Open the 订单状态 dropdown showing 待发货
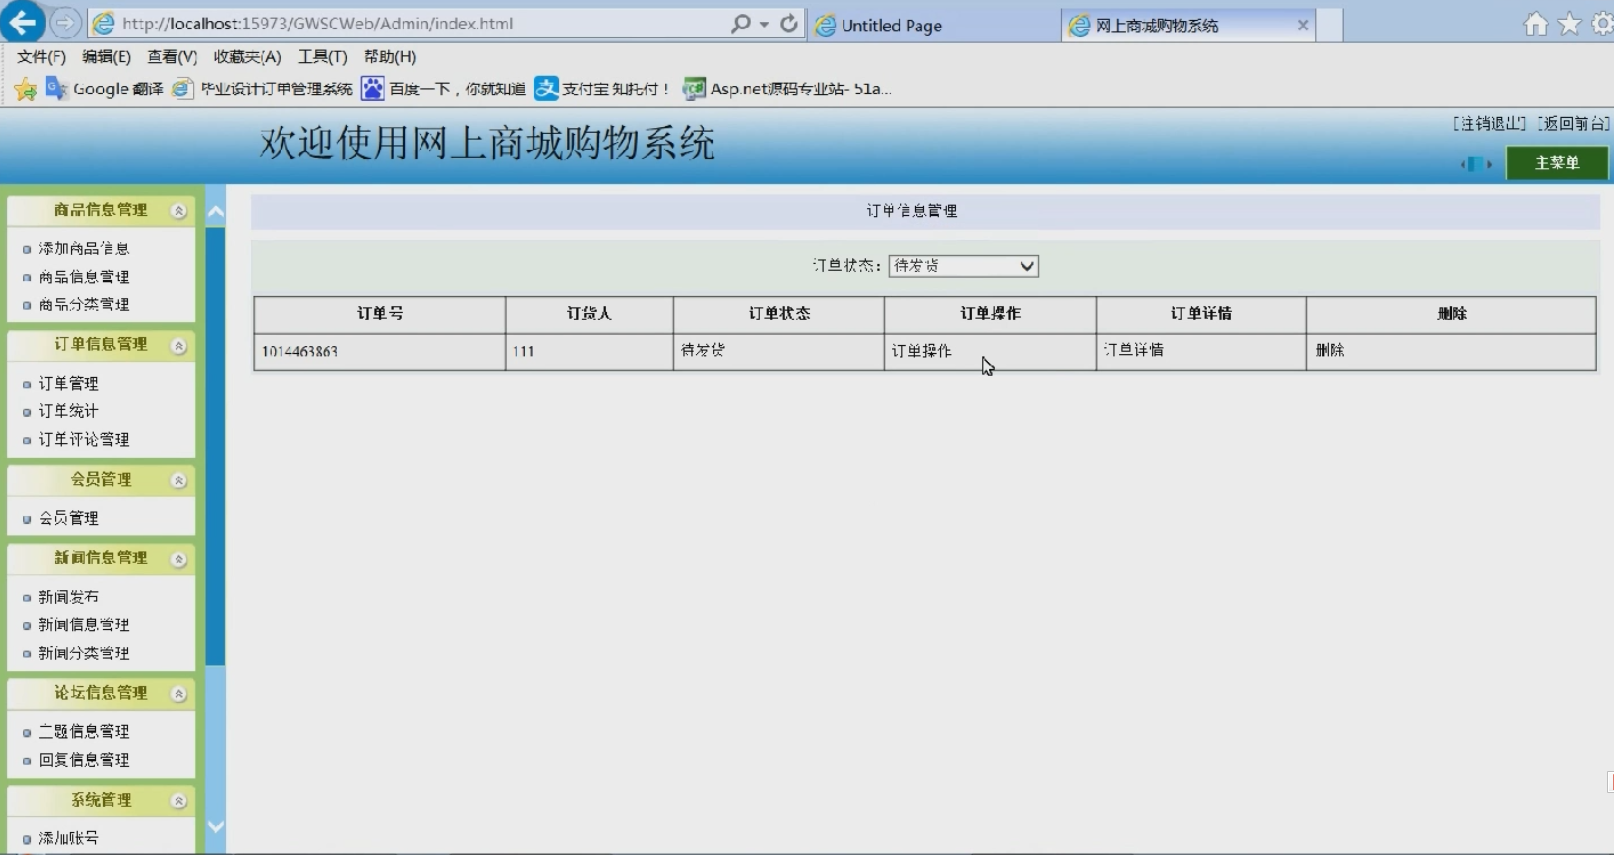 [963, 266]
